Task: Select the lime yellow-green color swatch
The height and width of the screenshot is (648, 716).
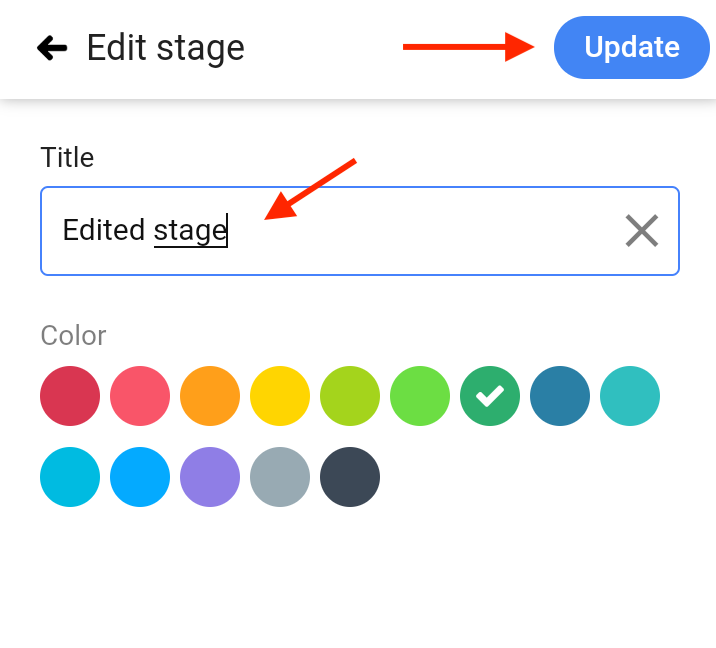Action: click(x=350, y=396)
